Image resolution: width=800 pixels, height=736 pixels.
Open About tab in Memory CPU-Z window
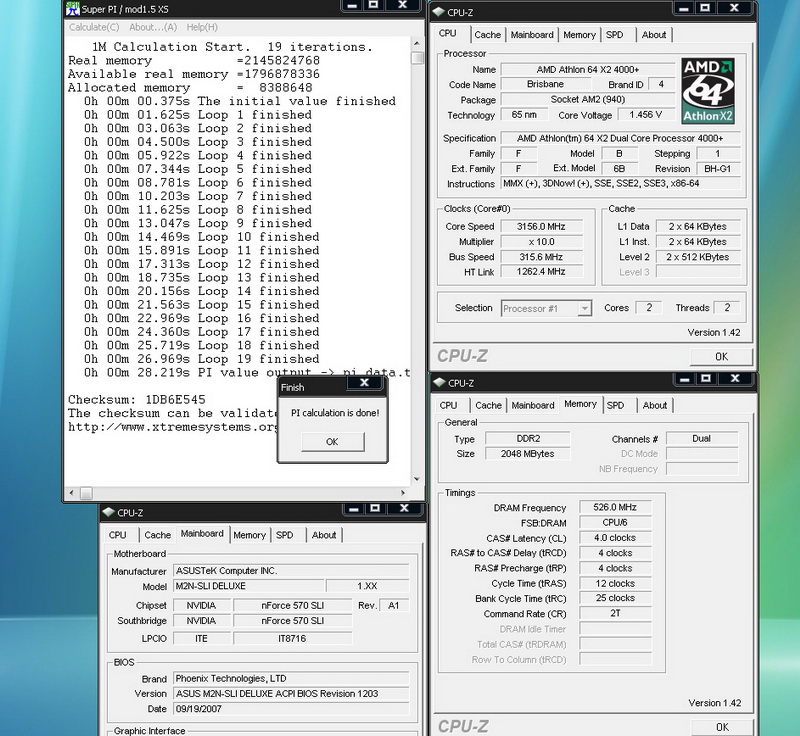655,405
